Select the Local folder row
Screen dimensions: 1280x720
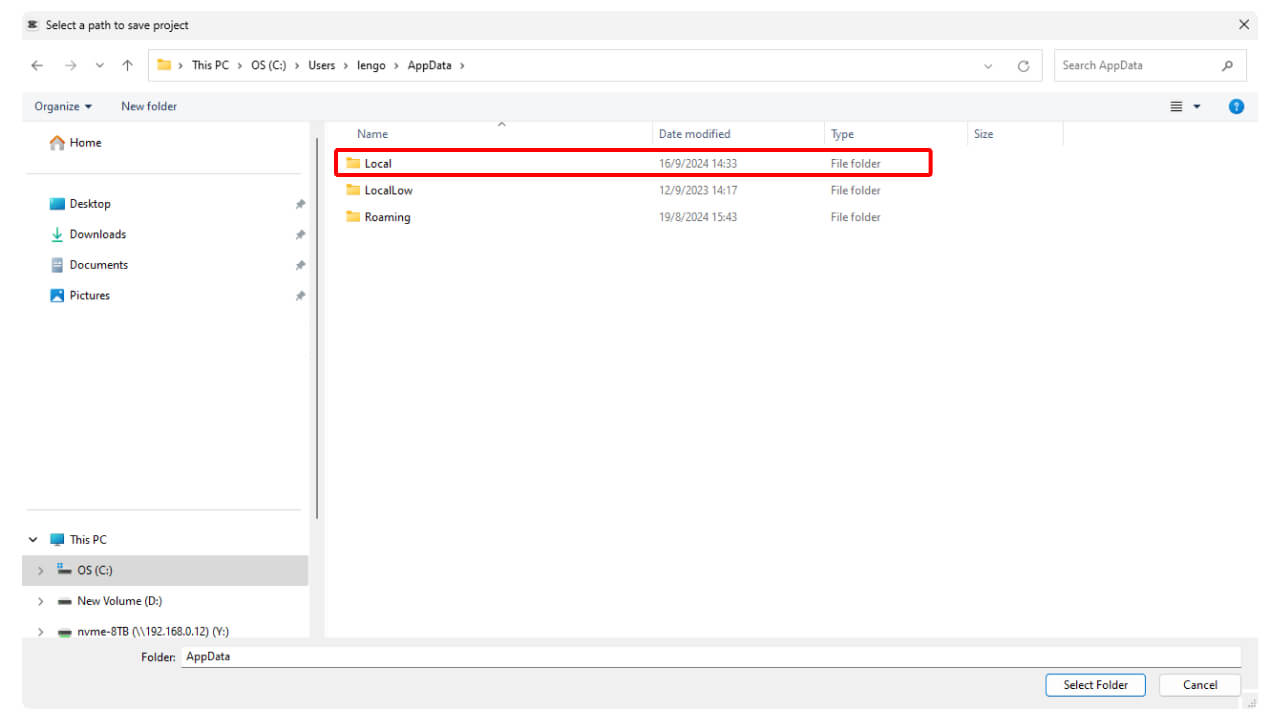pos(633,163)
